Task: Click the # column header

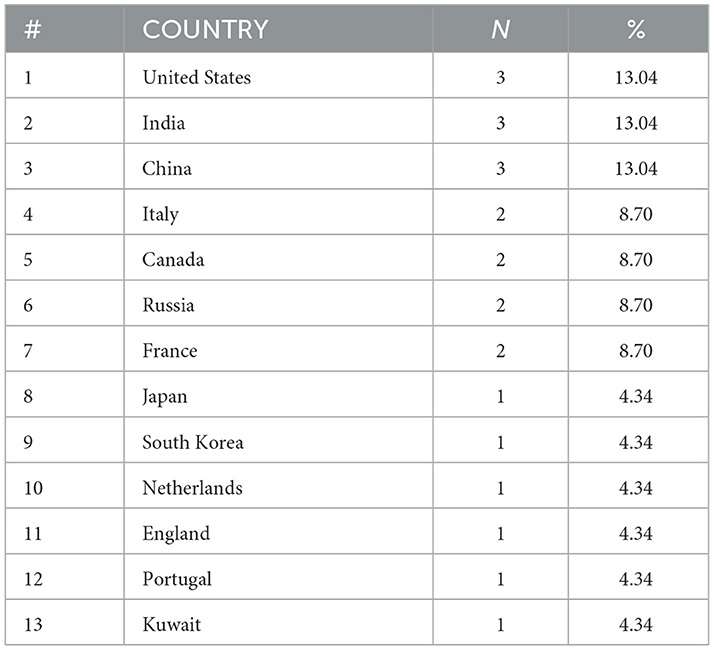Action: point(33,30)
